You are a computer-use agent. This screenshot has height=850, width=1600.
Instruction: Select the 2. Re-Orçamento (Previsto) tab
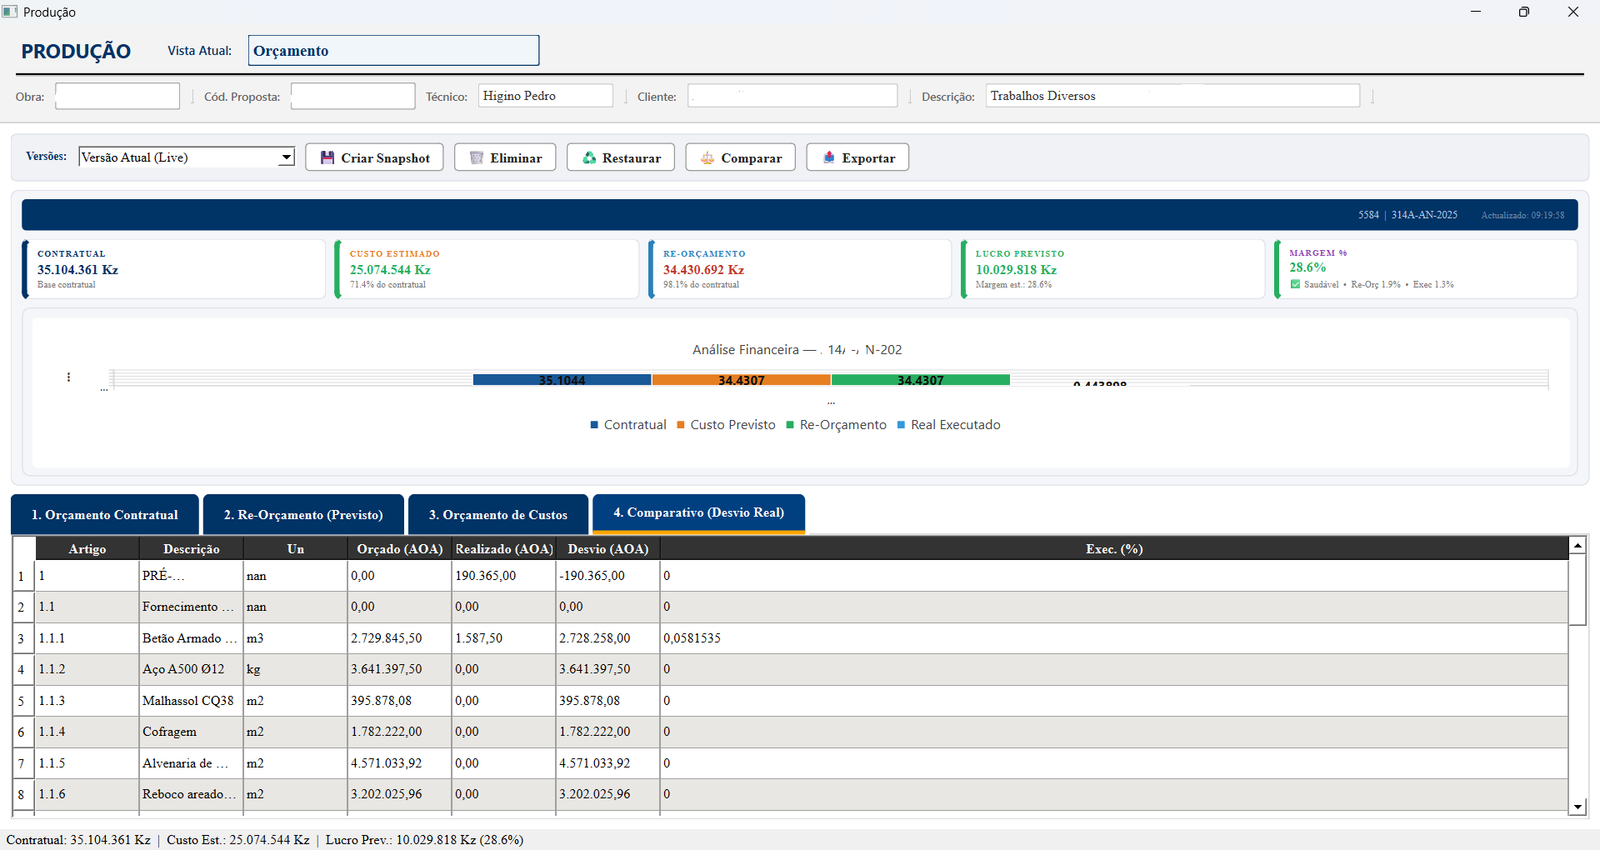(303, 515)
